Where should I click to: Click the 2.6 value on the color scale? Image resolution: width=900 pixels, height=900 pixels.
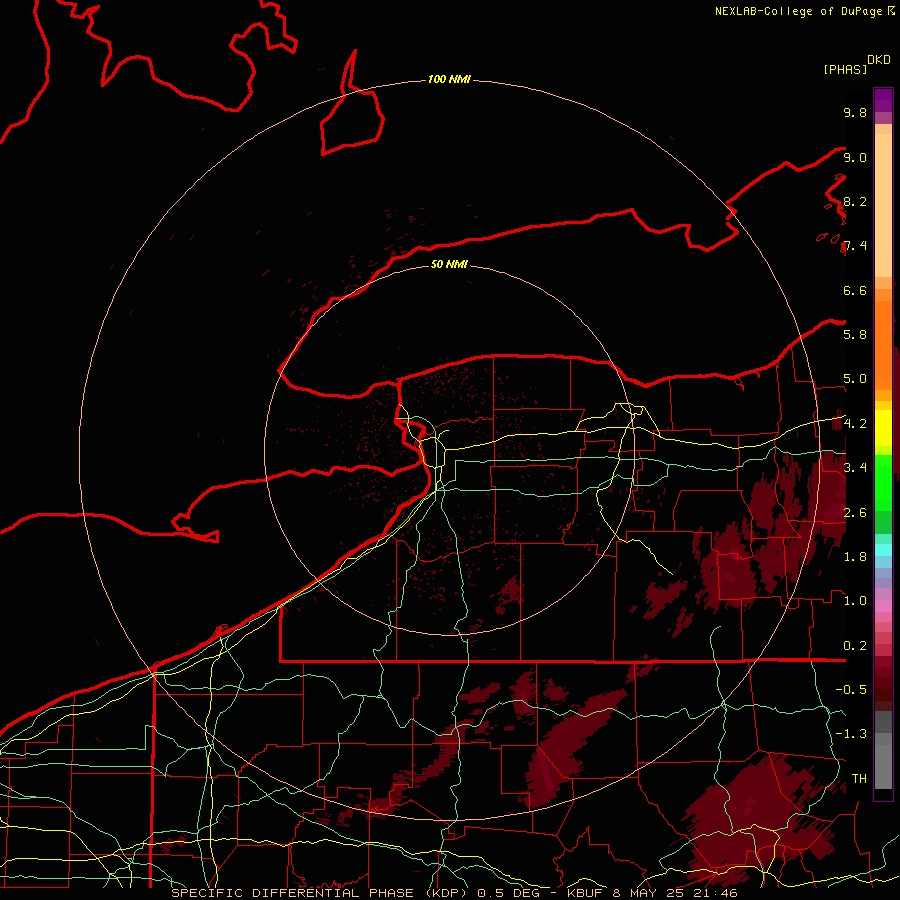click(855, 512)
